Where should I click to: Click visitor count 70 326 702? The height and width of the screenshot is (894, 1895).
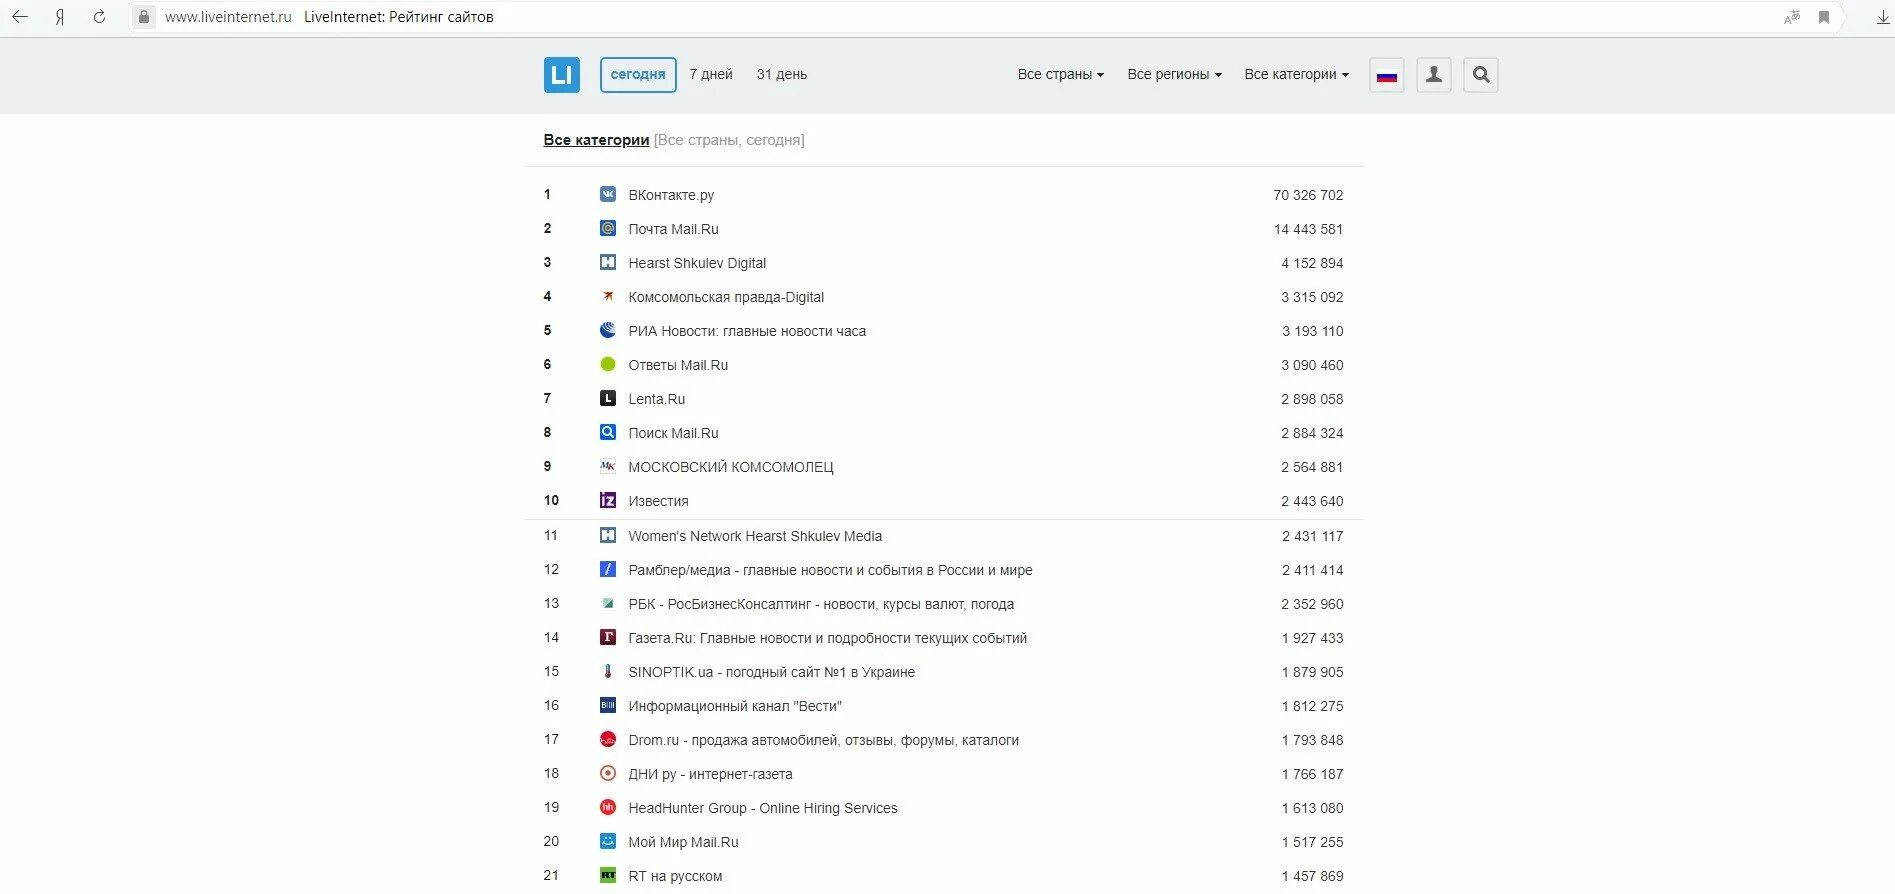point(1308,195)
